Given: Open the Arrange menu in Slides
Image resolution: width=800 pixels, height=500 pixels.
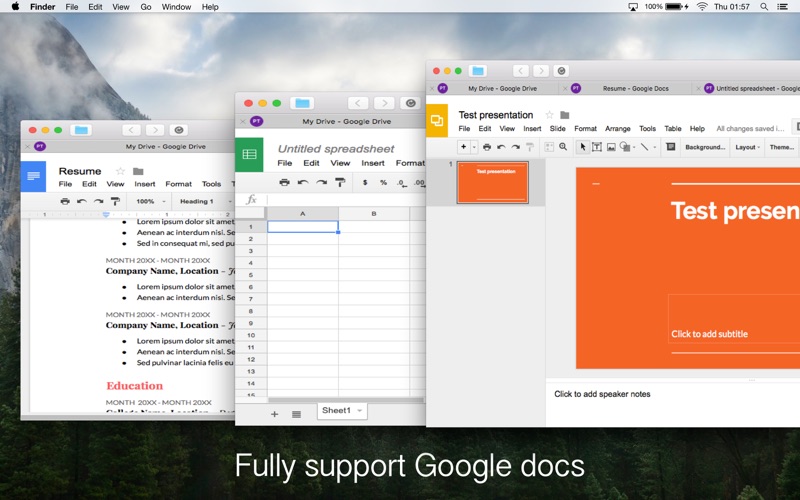Looking at the screenshot, I should pos(617,129).
